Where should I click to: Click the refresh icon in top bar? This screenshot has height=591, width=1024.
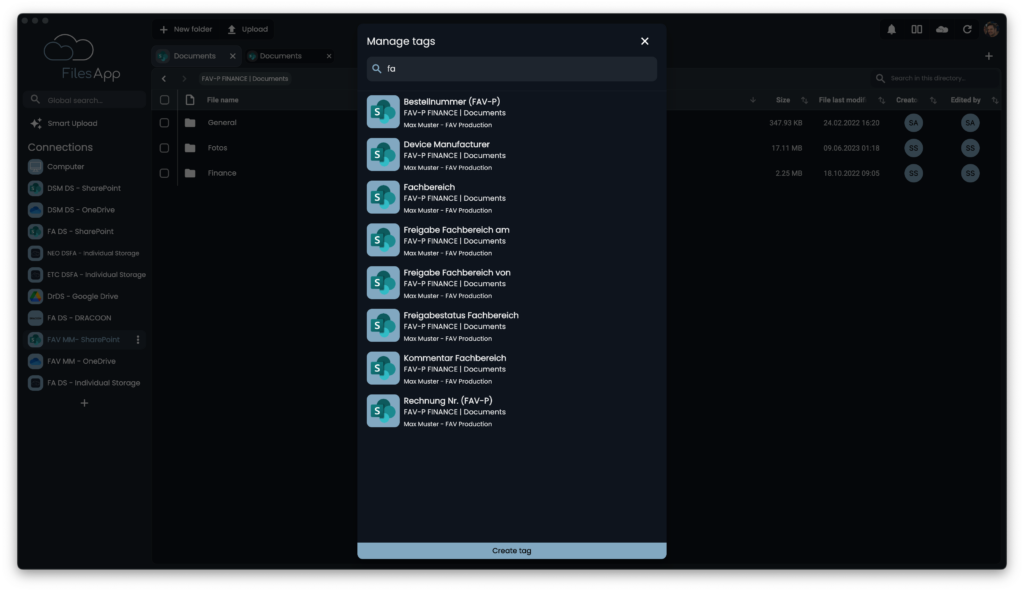[967, 29]
